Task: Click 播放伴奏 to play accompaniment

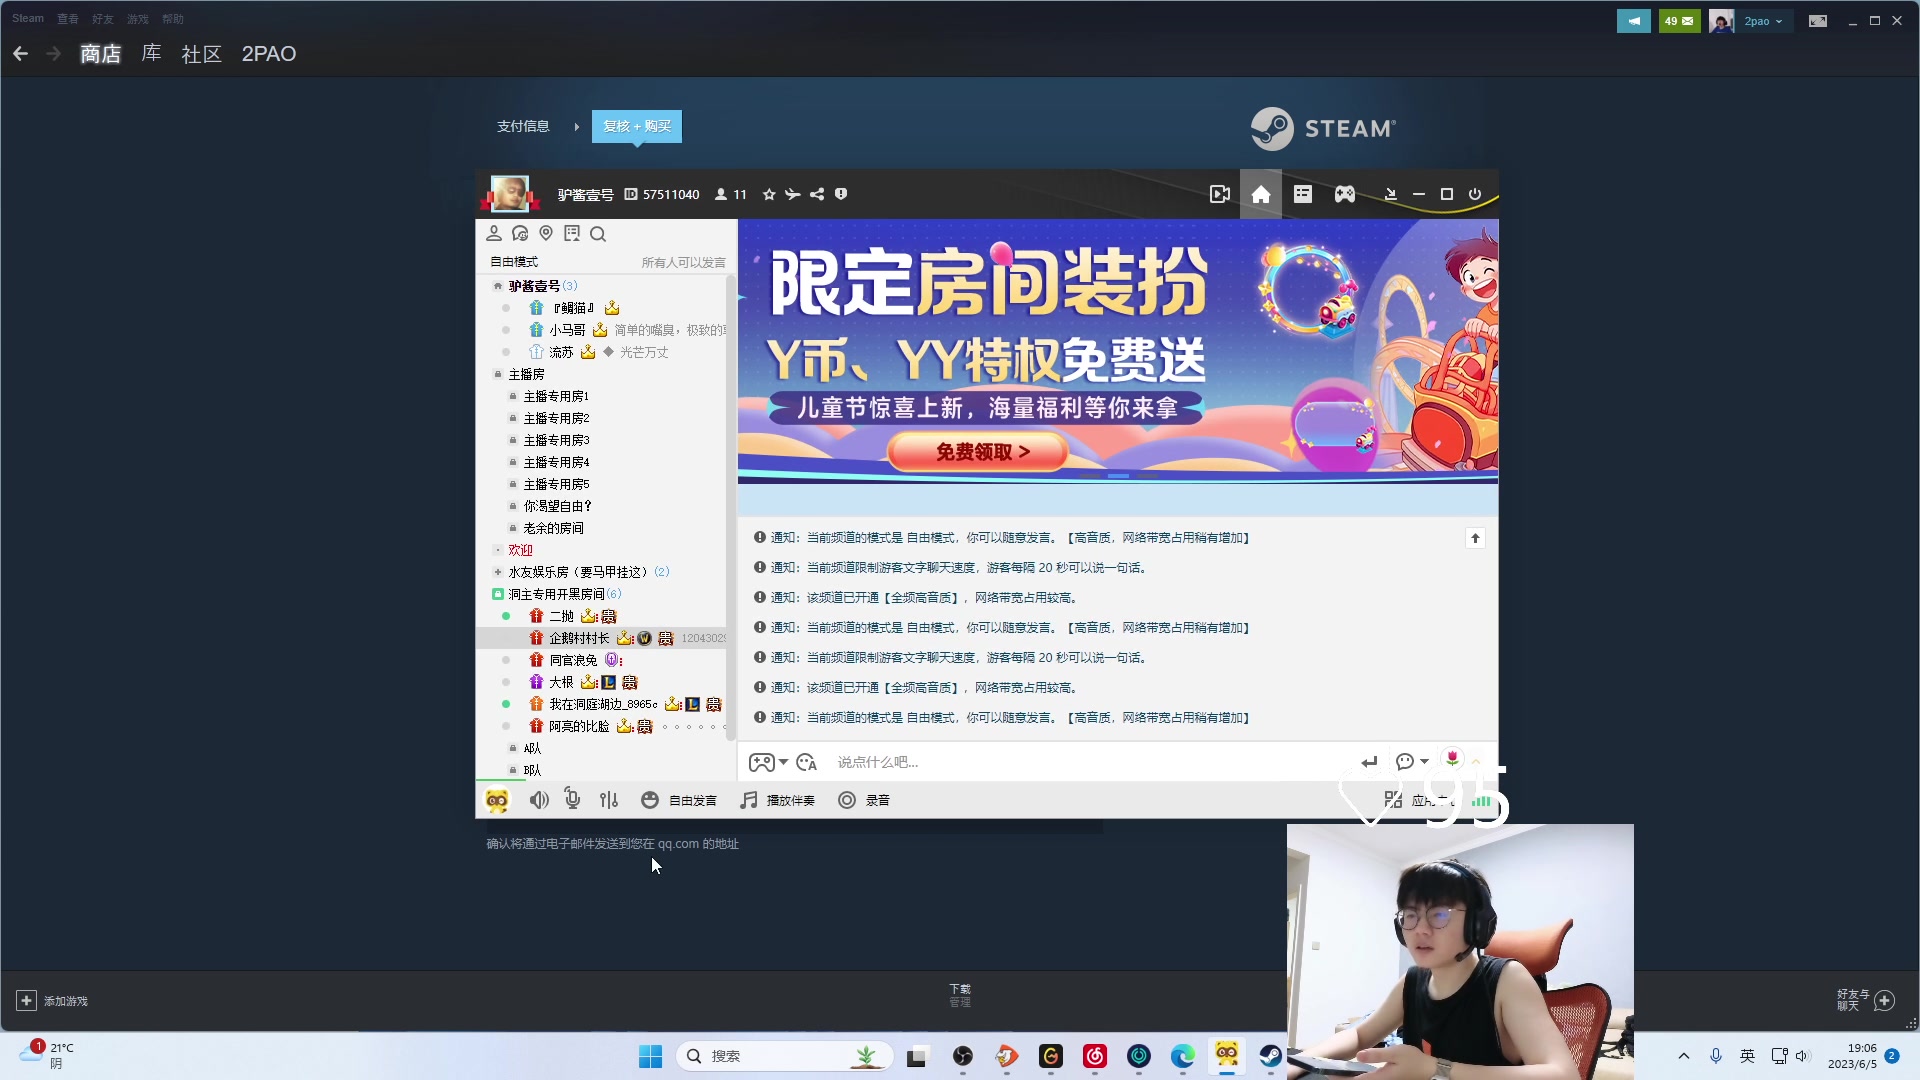Action: [778, 801]
